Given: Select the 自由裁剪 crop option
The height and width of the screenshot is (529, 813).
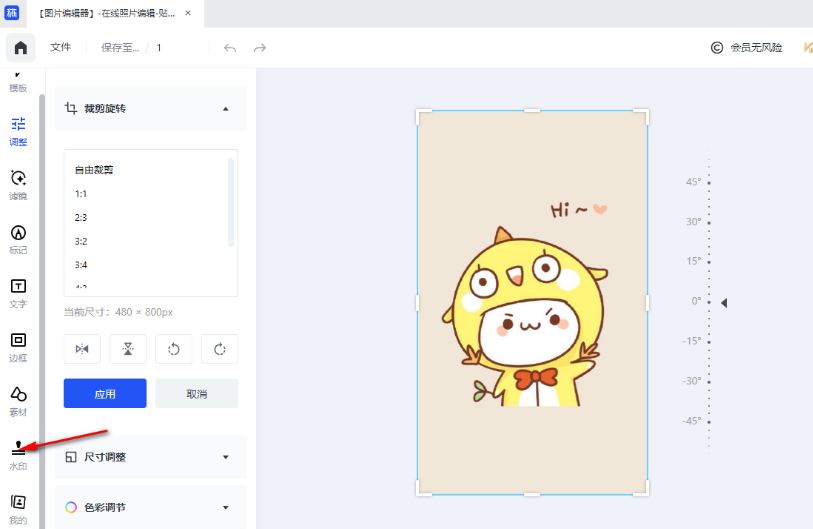Looking at the screenshot, I should [94, 170].
